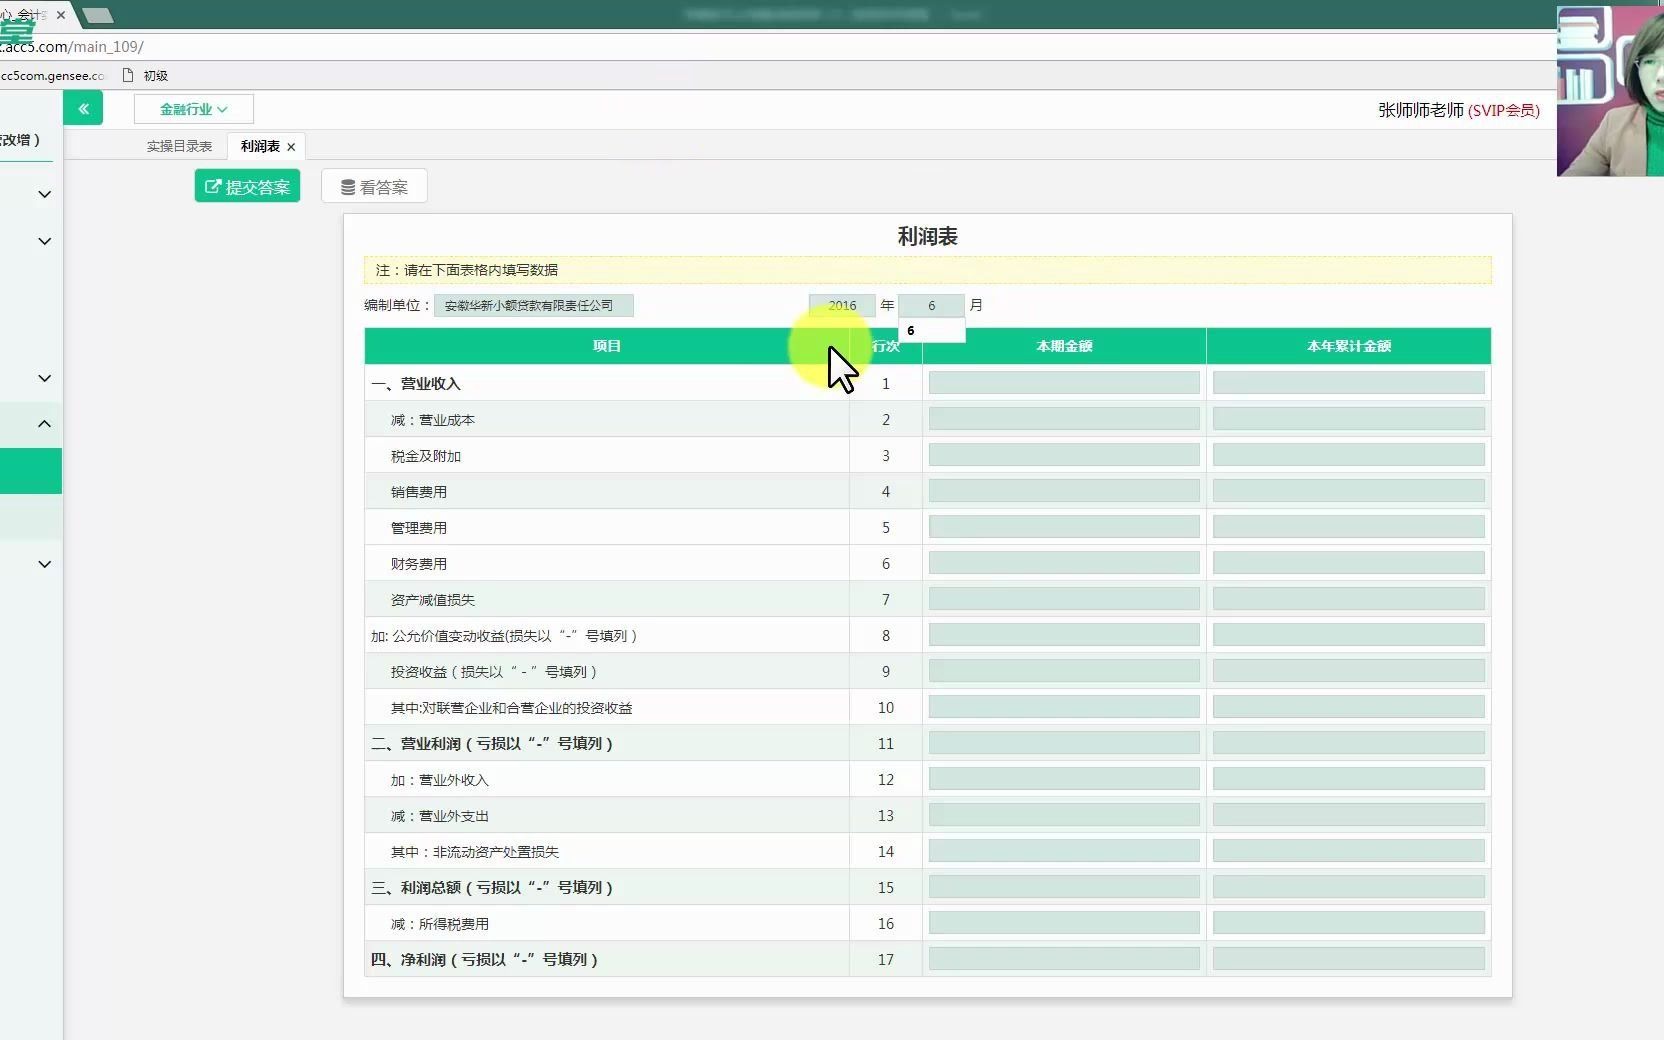Expand the first chevron in the left sidebar

pos(44,194)
